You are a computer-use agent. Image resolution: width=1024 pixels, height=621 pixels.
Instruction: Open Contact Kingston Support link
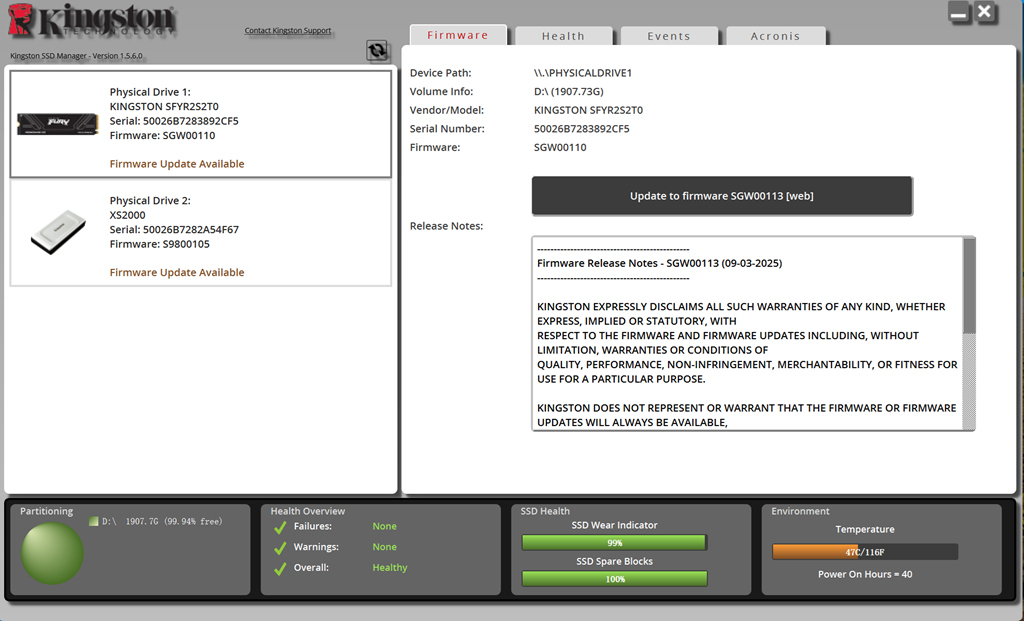[x=288, y=31]
